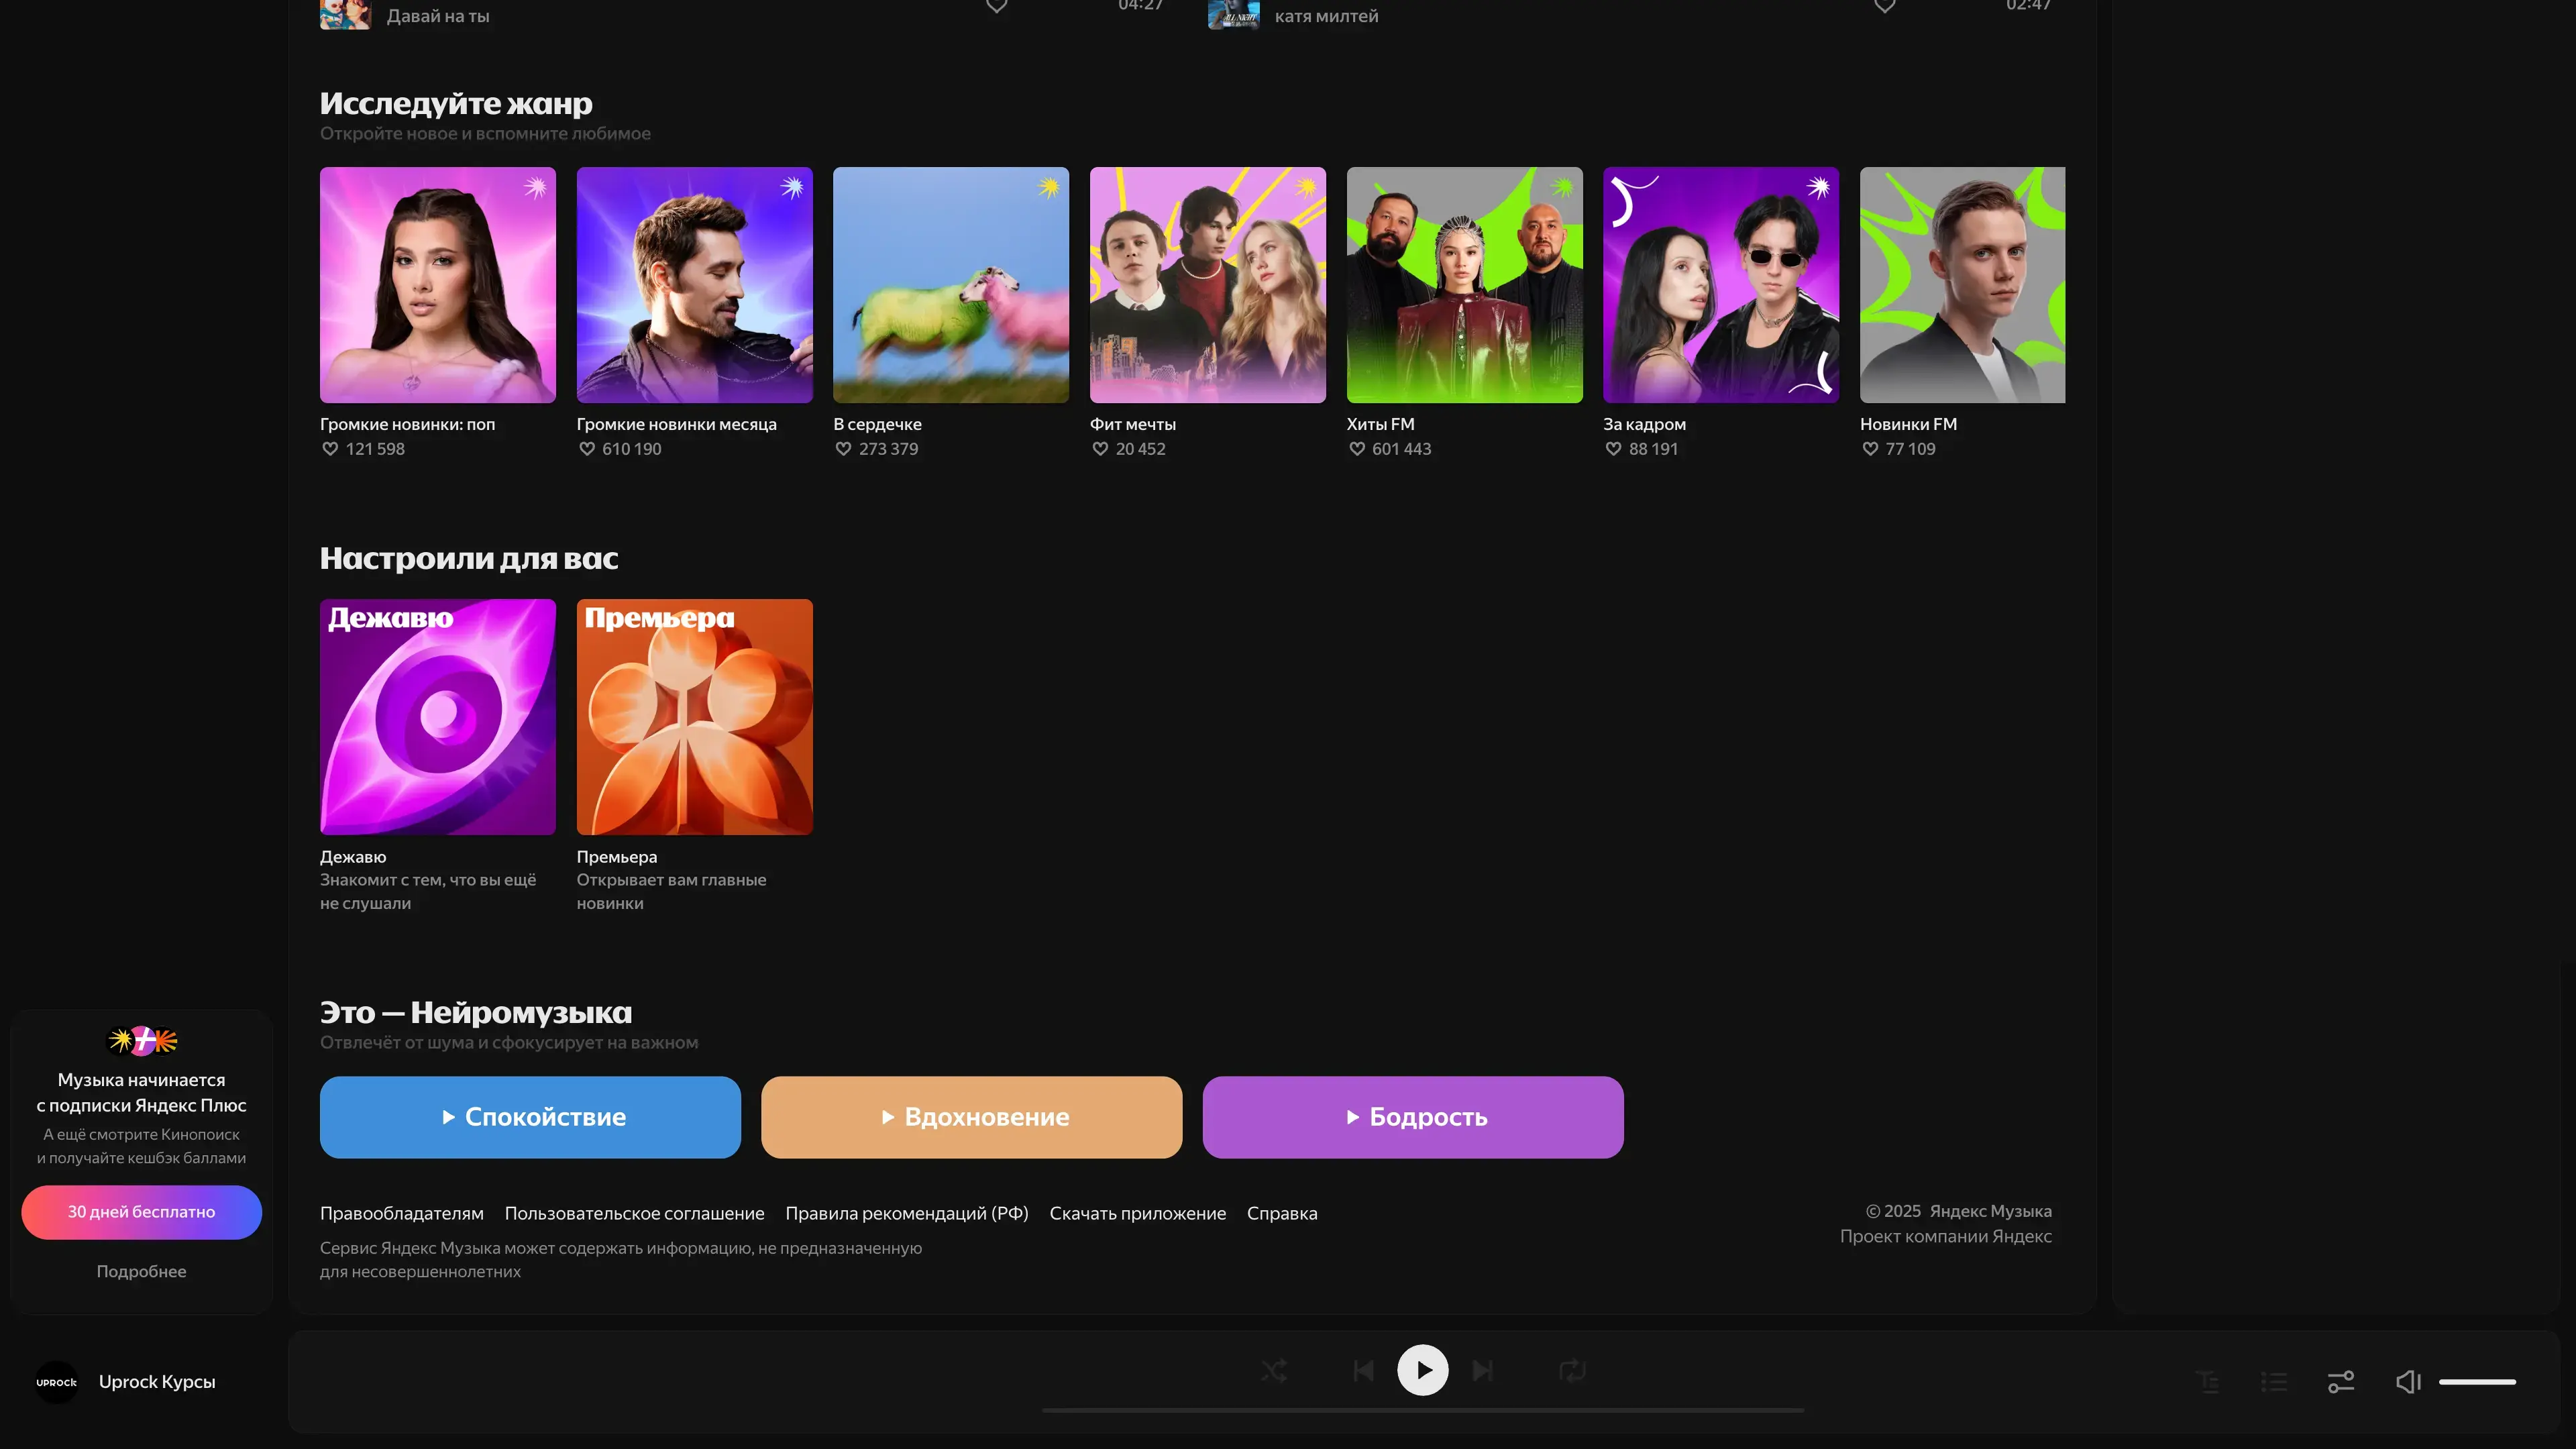Adjust the volume slider
The height and width of the screenshot is (1449, 2576).
(2477, 1381)
